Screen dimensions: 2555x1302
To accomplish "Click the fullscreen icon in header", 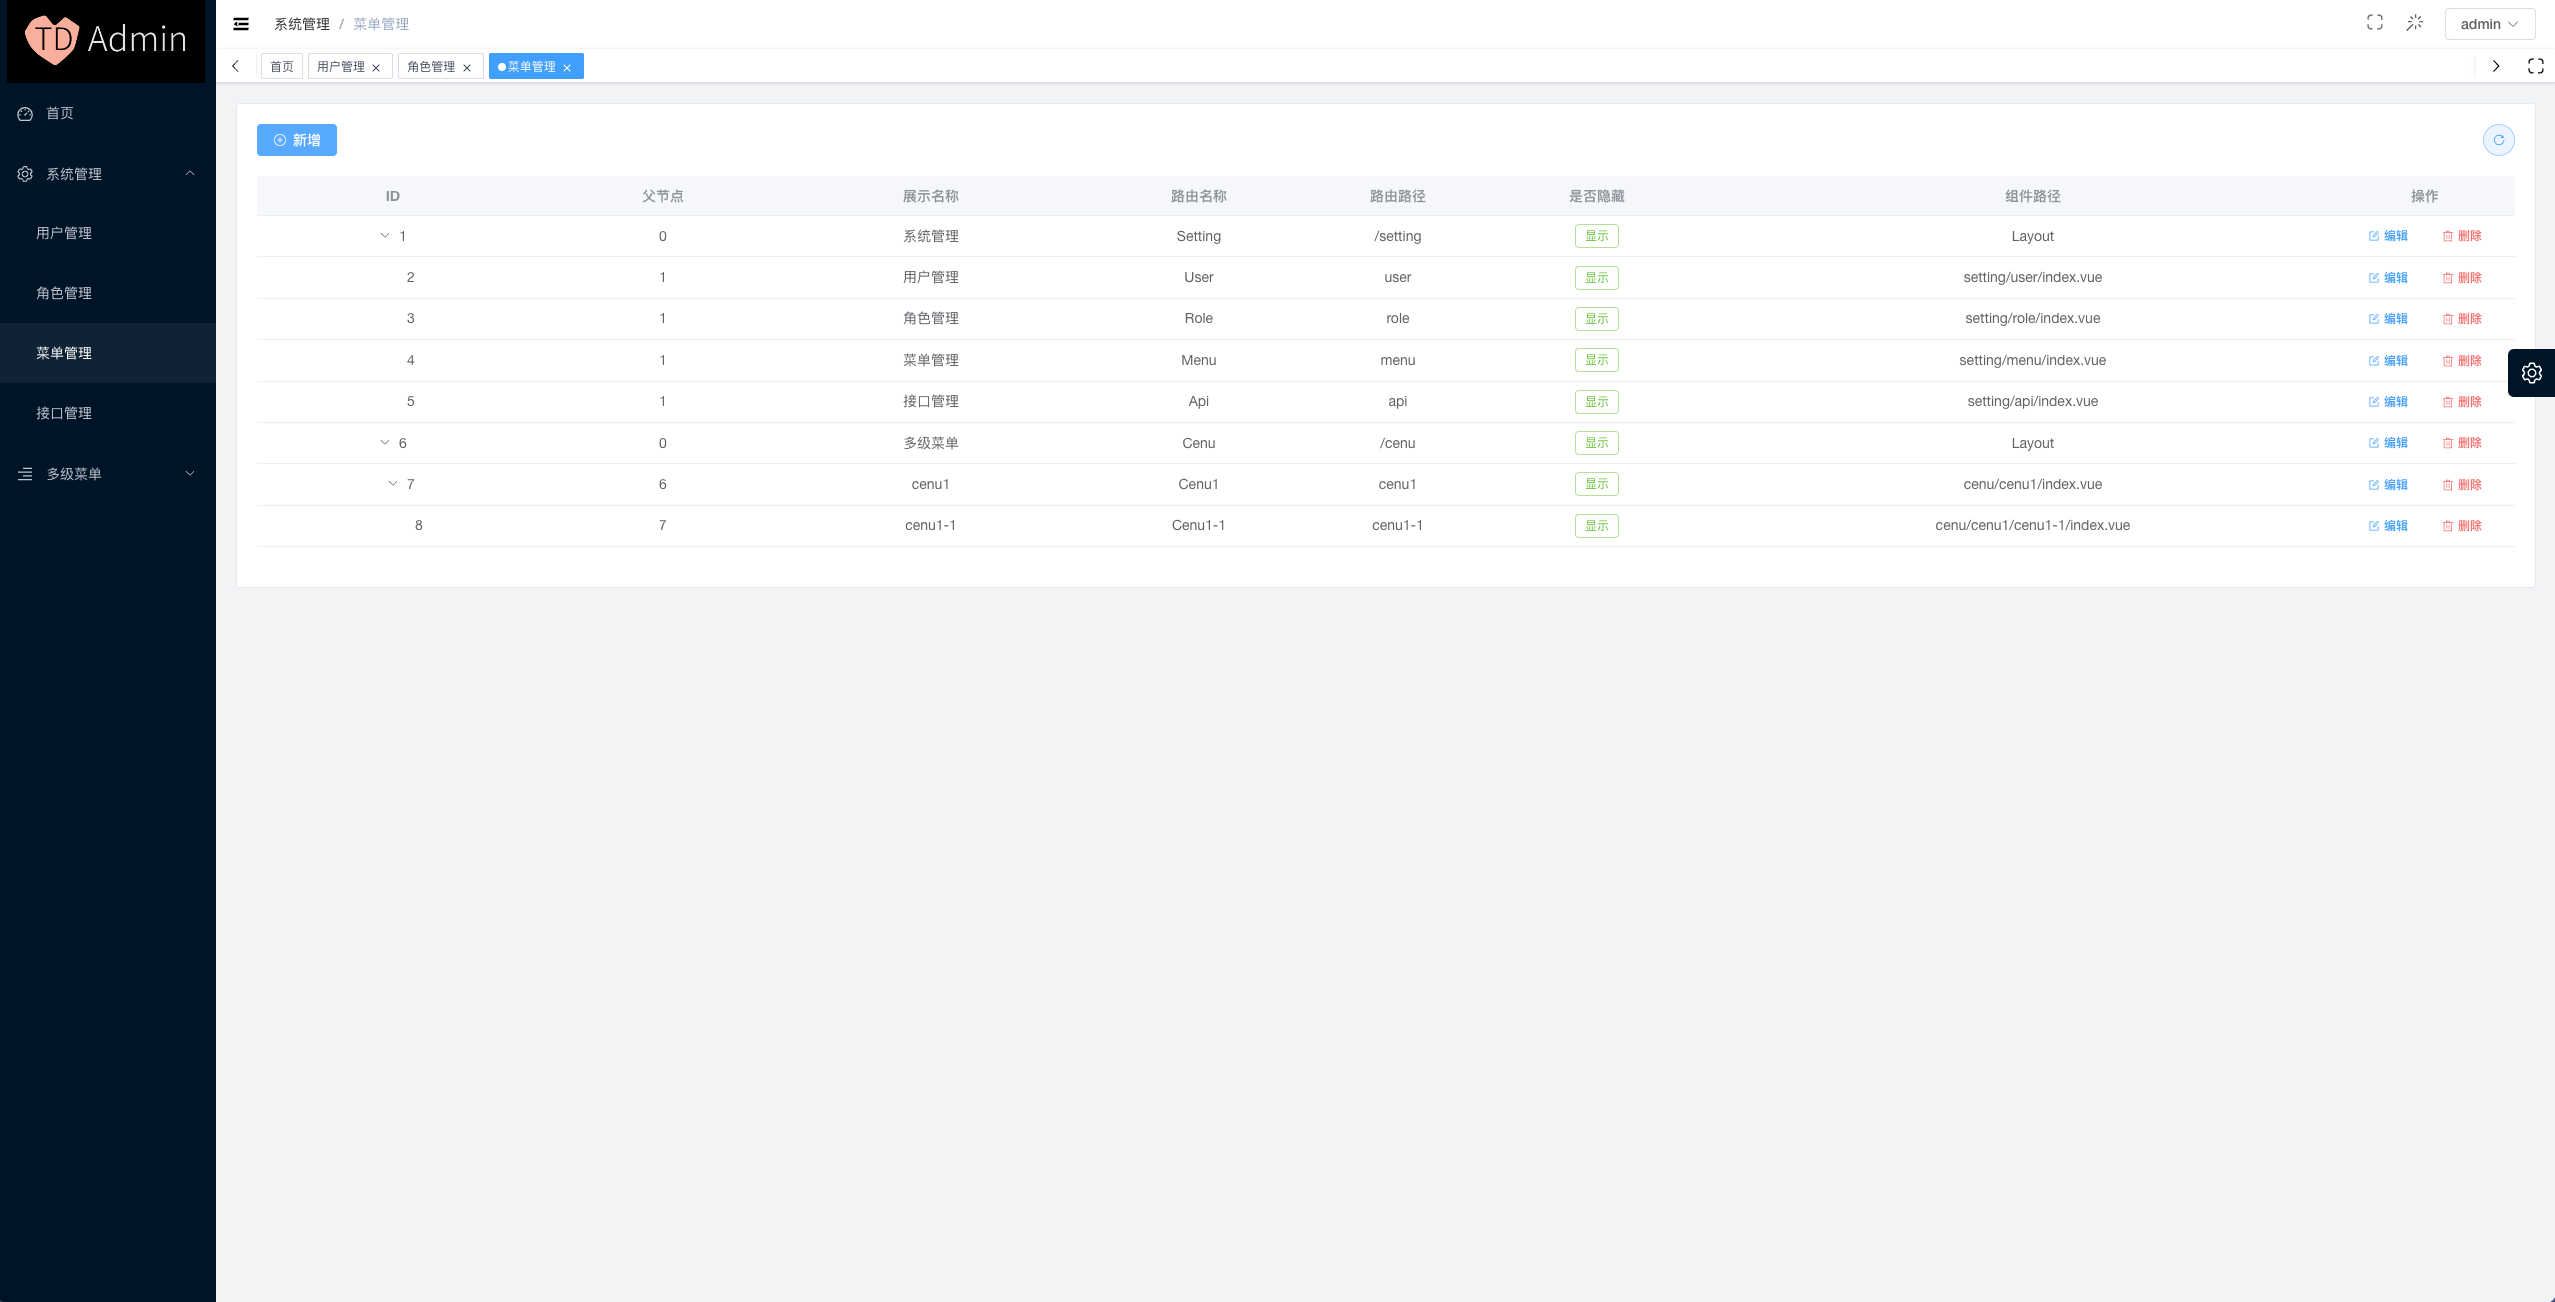I will coord(2374,23).
